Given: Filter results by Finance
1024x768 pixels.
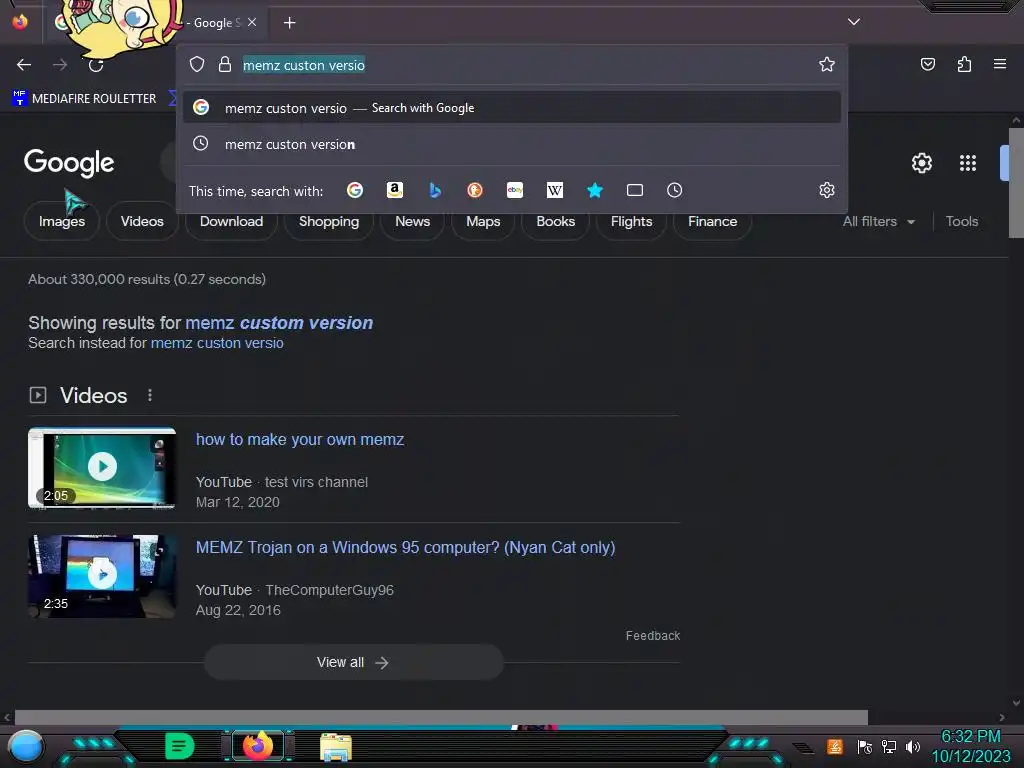Looking at the screenshot, I should tap(712, 221).
